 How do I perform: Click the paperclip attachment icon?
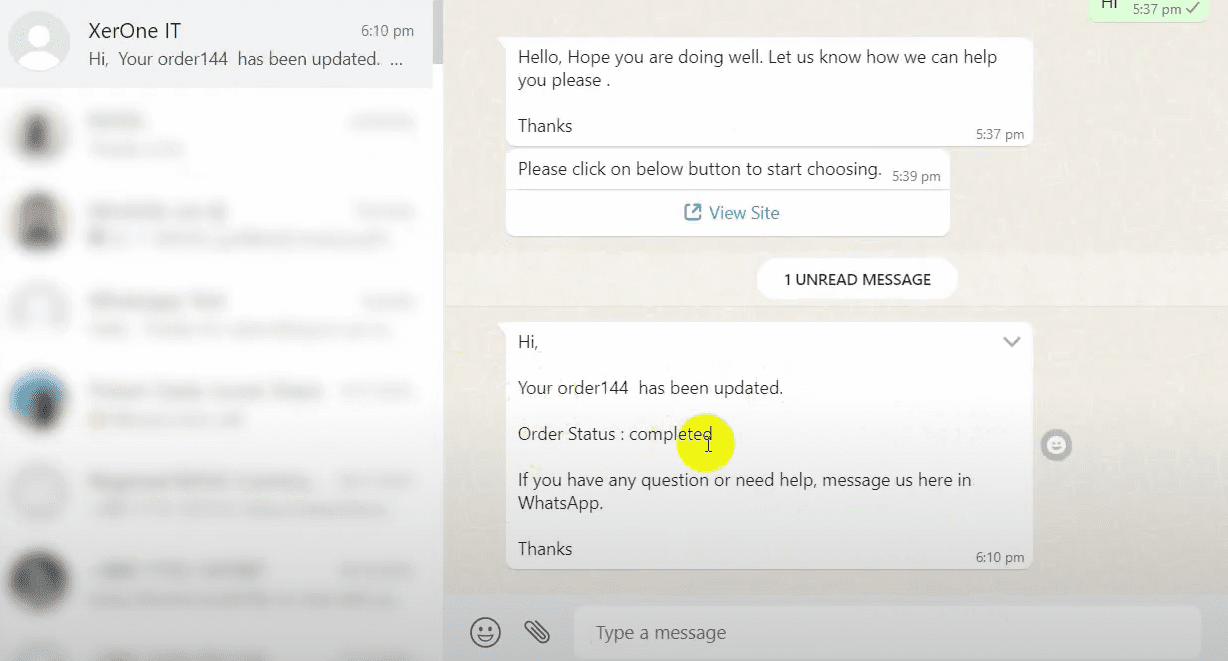click(537, 631)
